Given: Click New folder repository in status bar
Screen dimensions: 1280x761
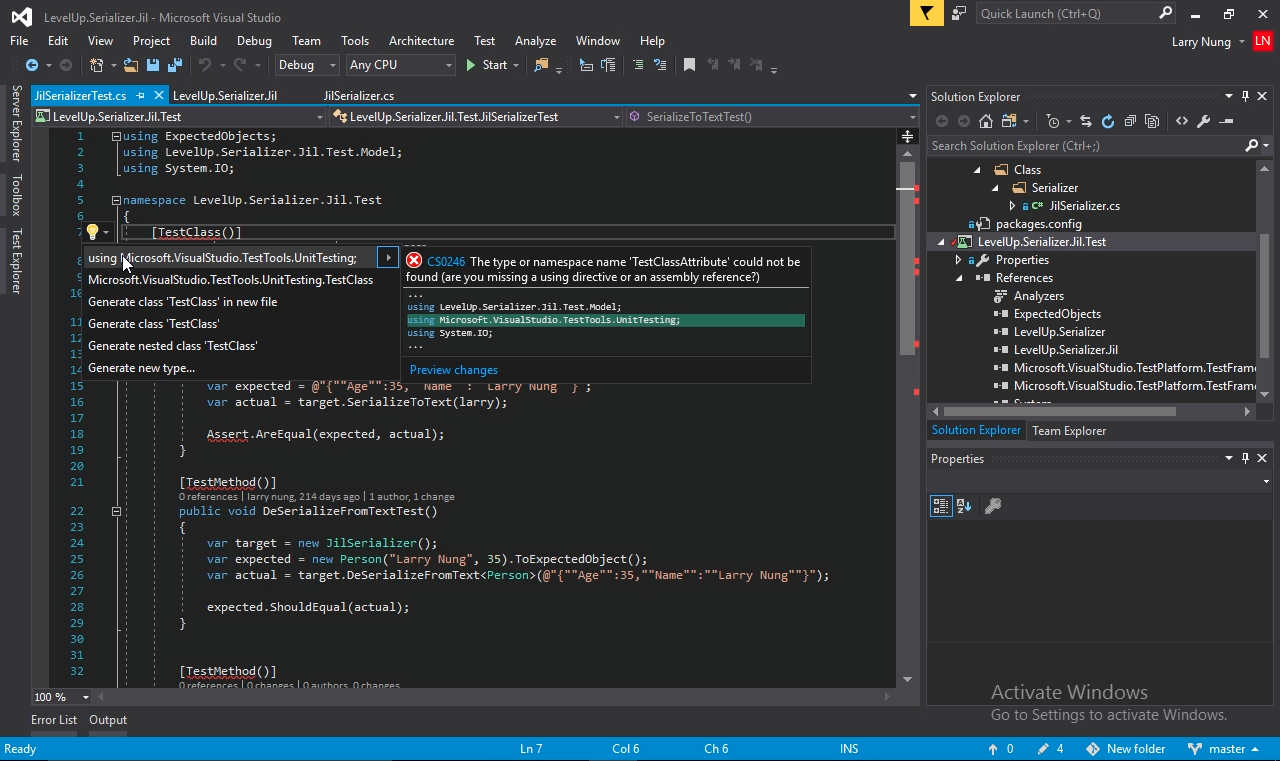Looking at the screenshot, I should pos(1125,749).
